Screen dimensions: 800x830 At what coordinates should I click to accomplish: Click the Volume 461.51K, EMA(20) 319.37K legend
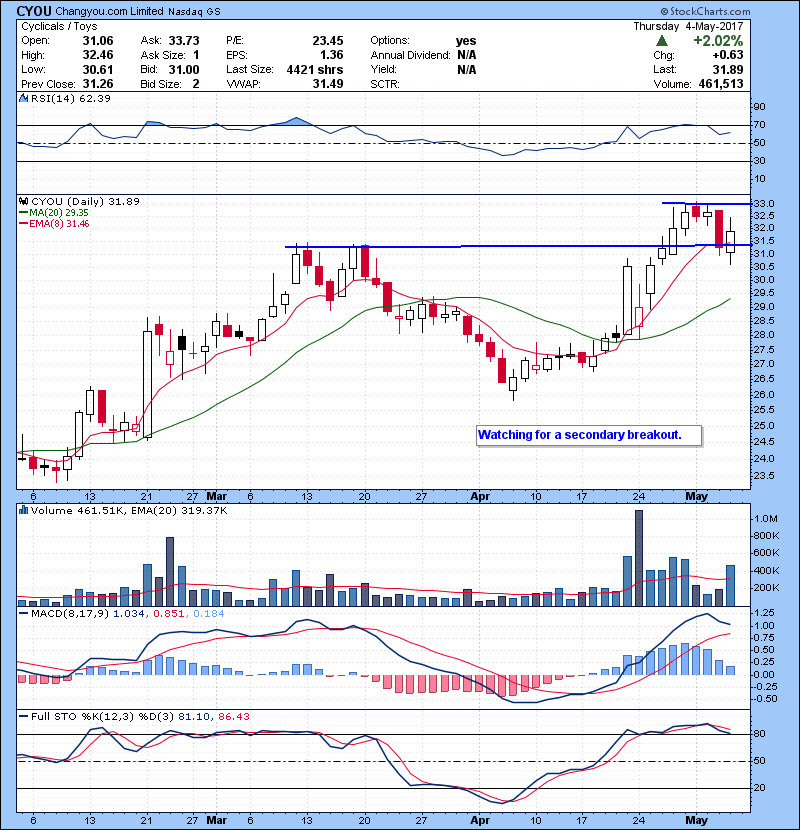point(129,510)
